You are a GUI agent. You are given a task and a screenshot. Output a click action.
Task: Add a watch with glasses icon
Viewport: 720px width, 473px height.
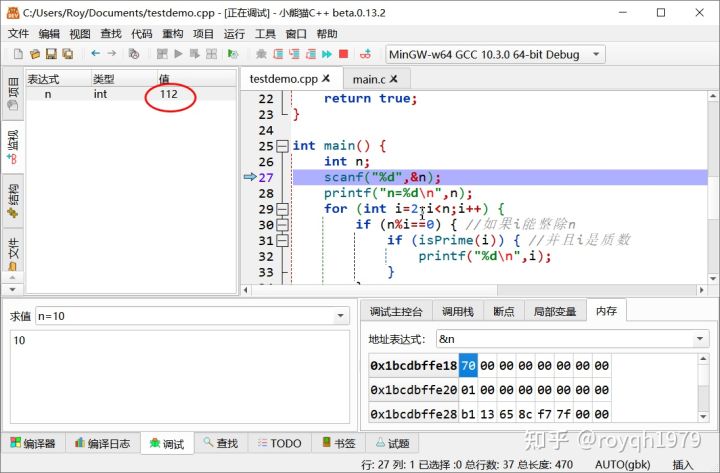coord(366,54)
